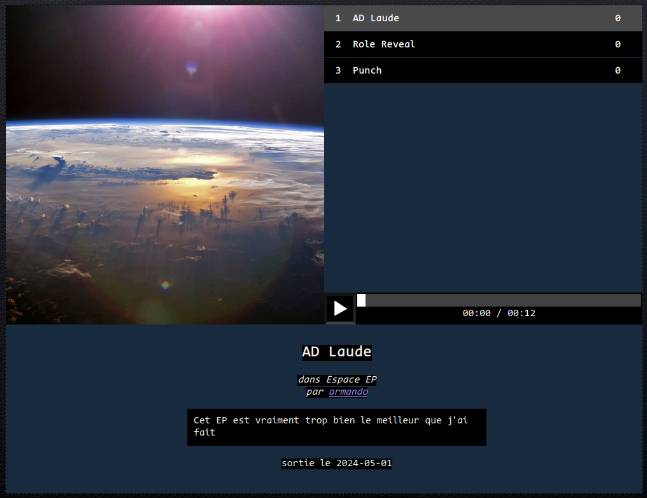Select the track 'Role Reveal' in the playlist
This screenshot has width=647, height=498.
click(384, 44)
